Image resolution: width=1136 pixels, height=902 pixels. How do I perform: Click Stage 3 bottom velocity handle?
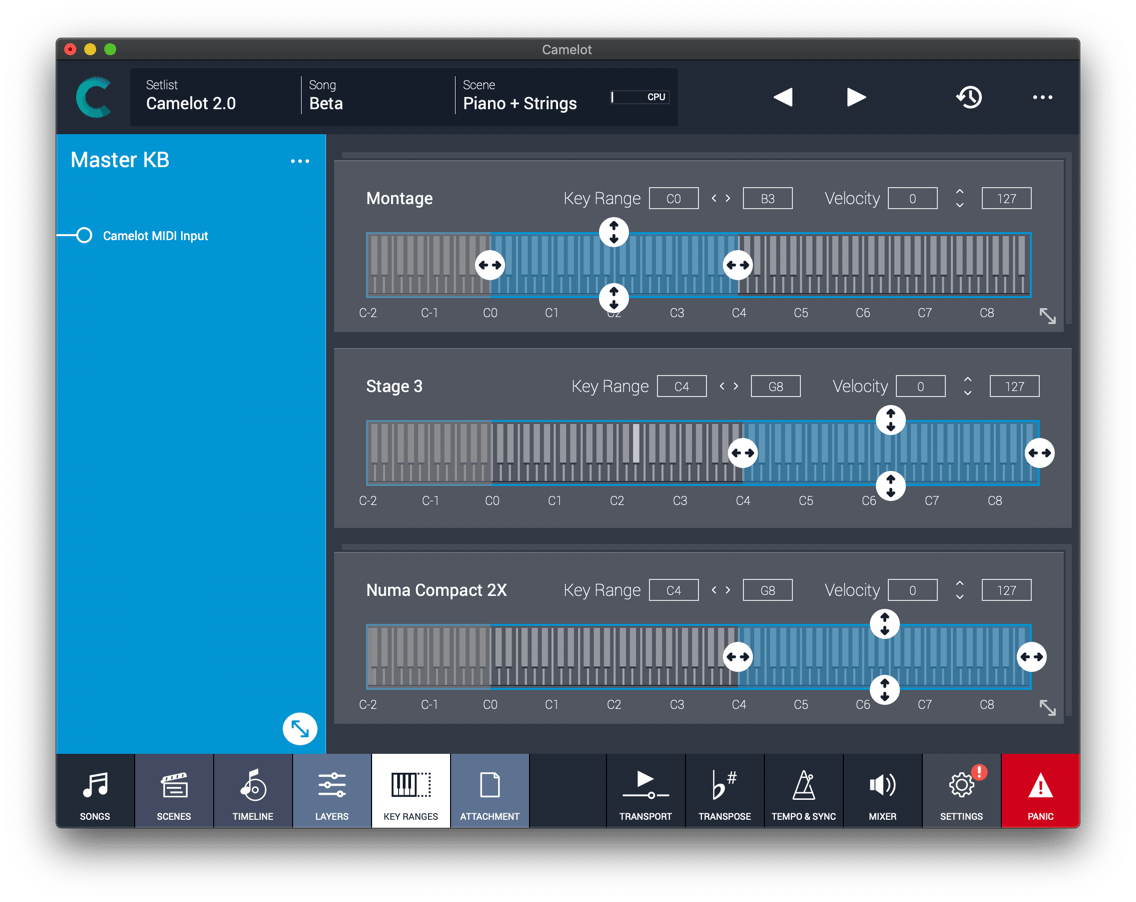pos(890,485)
